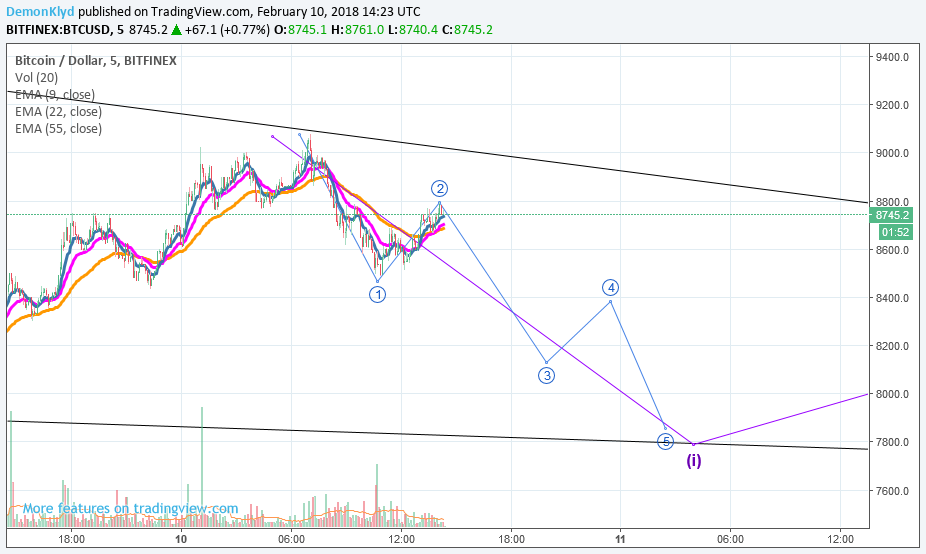
Task: Click the 18:00 label before date 10
Action: [x=71, y=539]
